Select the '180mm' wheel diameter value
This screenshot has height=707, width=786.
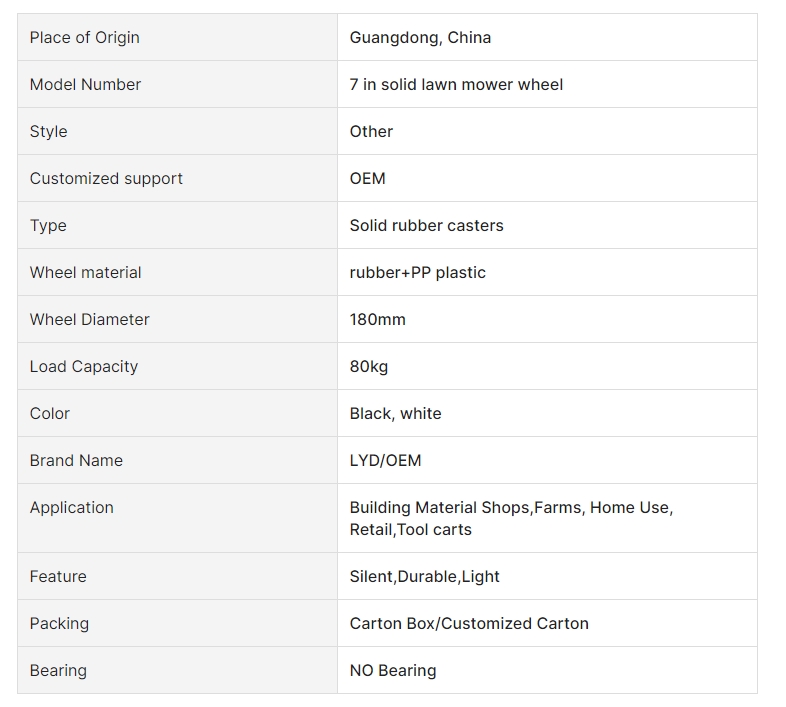click(x=377, y=319)
